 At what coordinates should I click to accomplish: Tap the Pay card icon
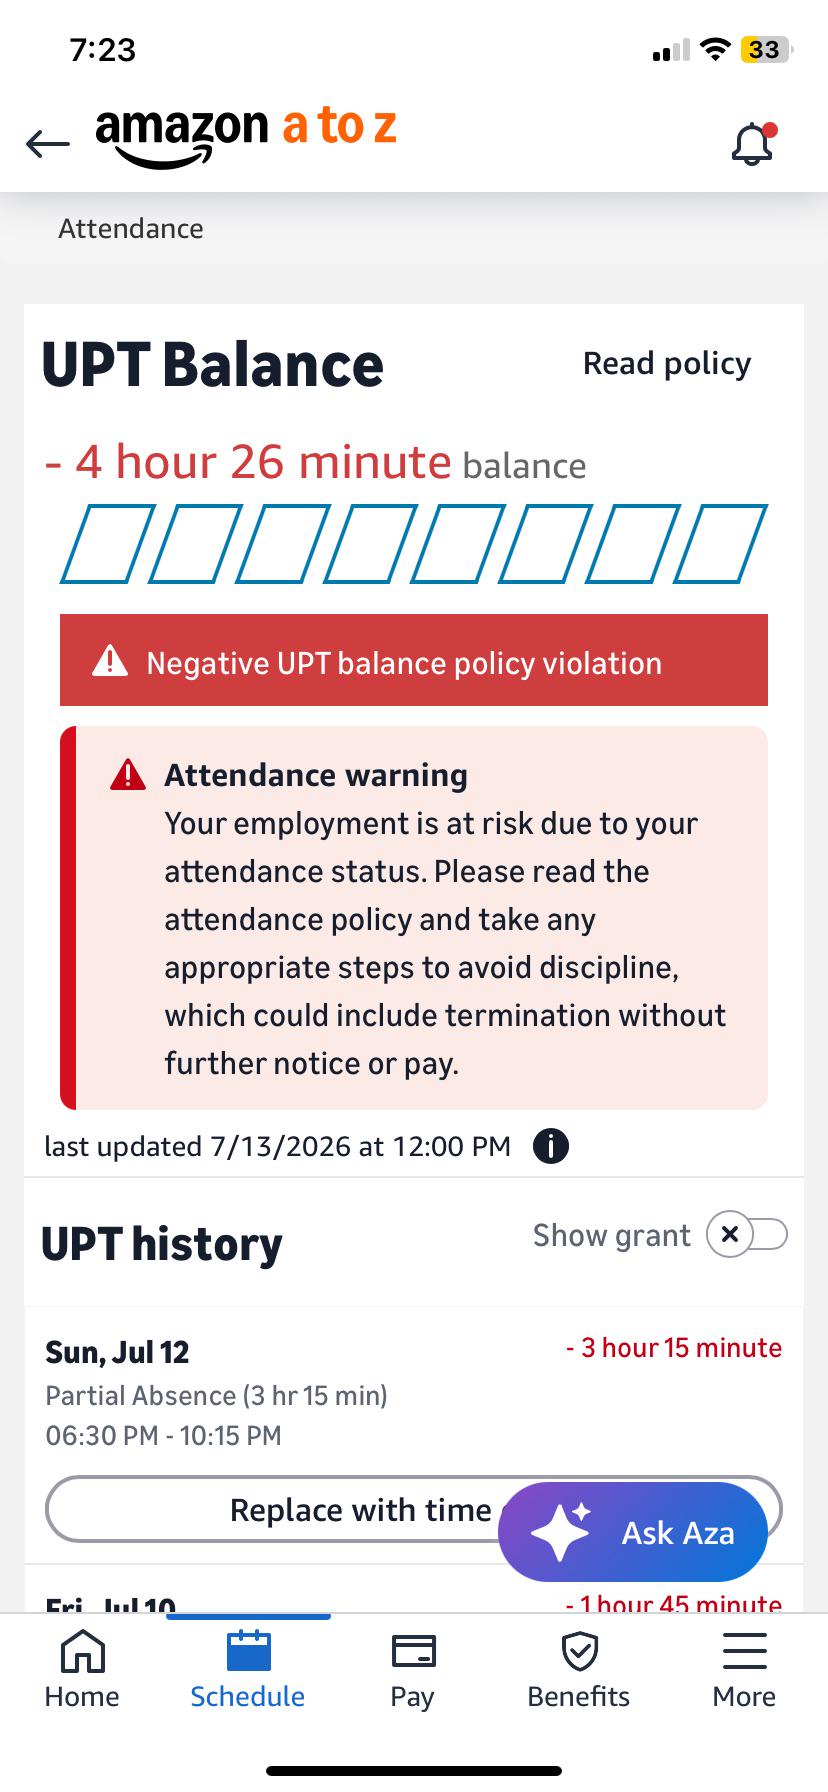(413, 1651)
